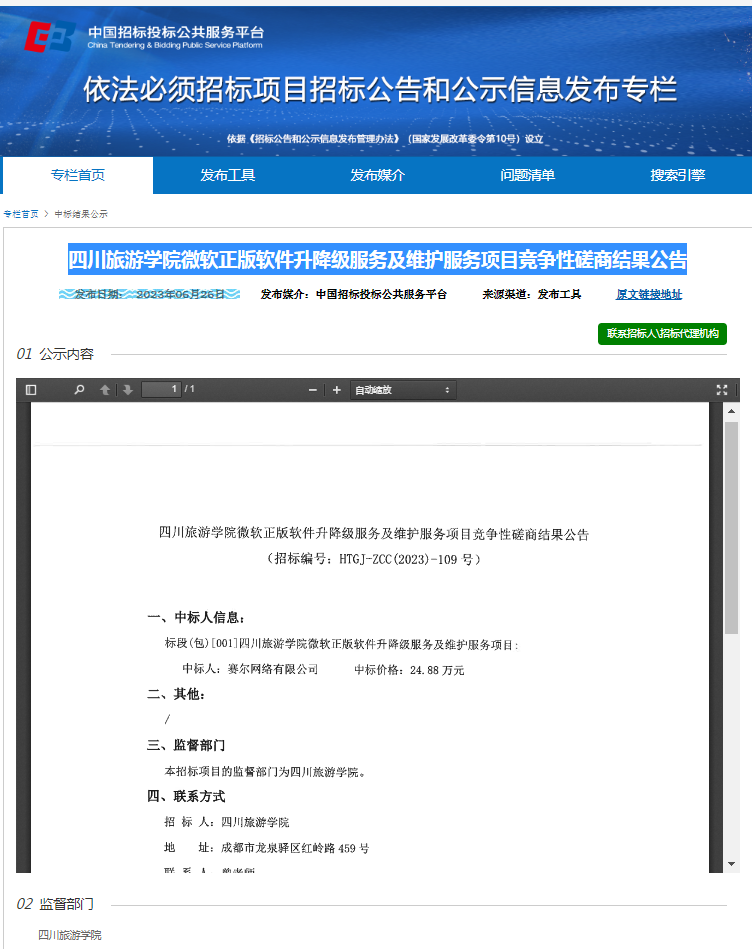This screenshot has width=752, height=949.
Task: Click 来源渠道：发布工具 text
Action: pyautogui.click(x=531, y=295)
